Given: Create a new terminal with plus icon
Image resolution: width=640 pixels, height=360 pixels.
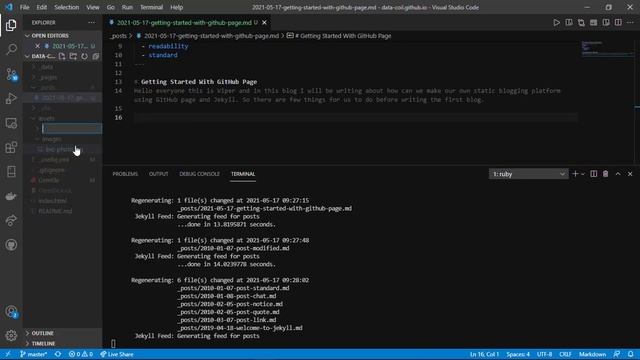Looking at the screenshot, I should click(x=576, y=174).
